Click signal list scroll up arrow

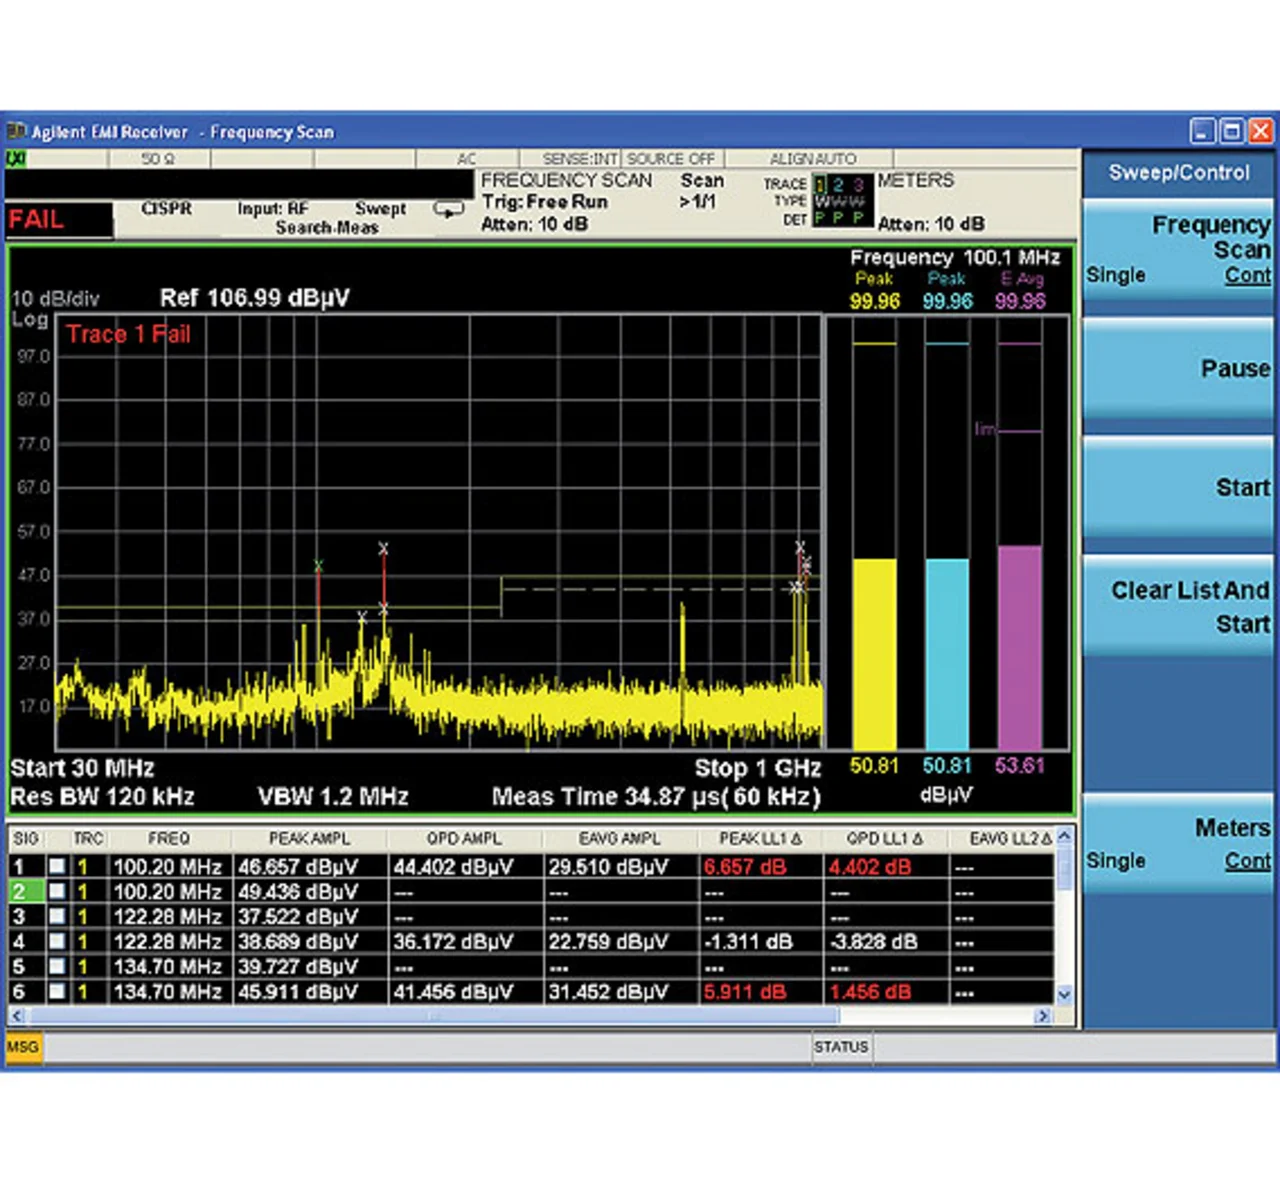(x=1064, y=836)
